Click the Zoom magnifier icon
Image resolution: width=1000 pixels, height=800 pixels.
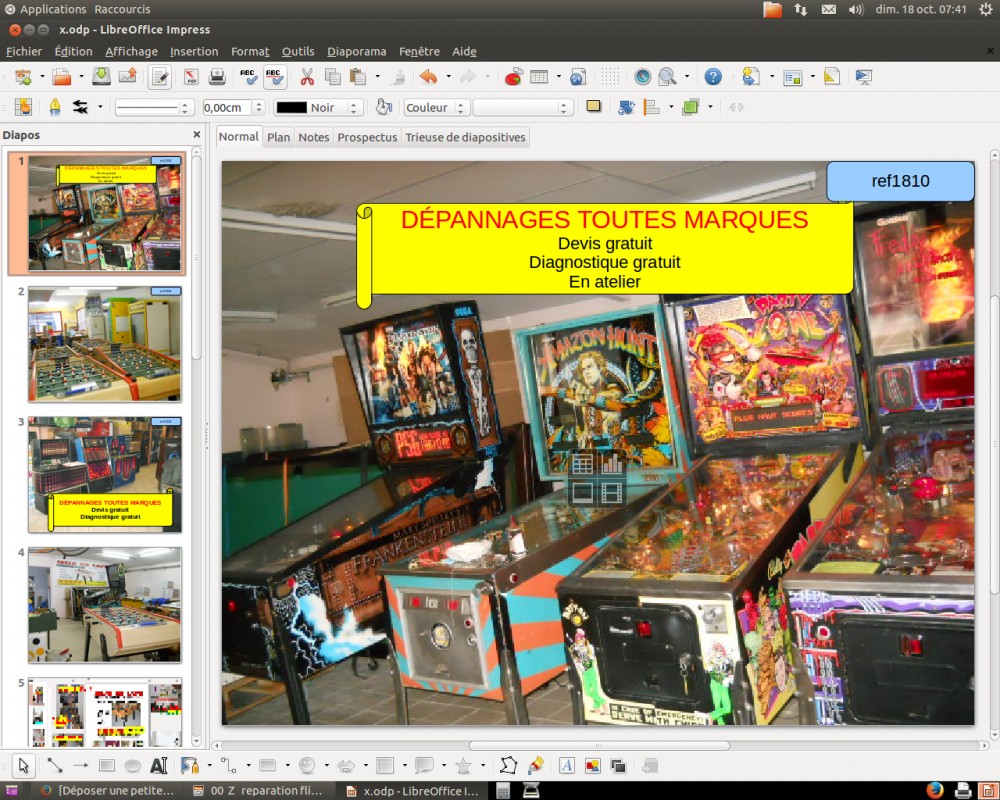tap(667, 77)
